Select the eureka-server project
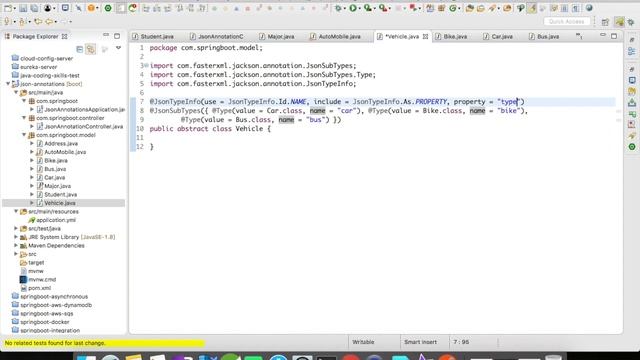This screenshot has height=360, width=640. pyautogui.click(x=38, y=67)
